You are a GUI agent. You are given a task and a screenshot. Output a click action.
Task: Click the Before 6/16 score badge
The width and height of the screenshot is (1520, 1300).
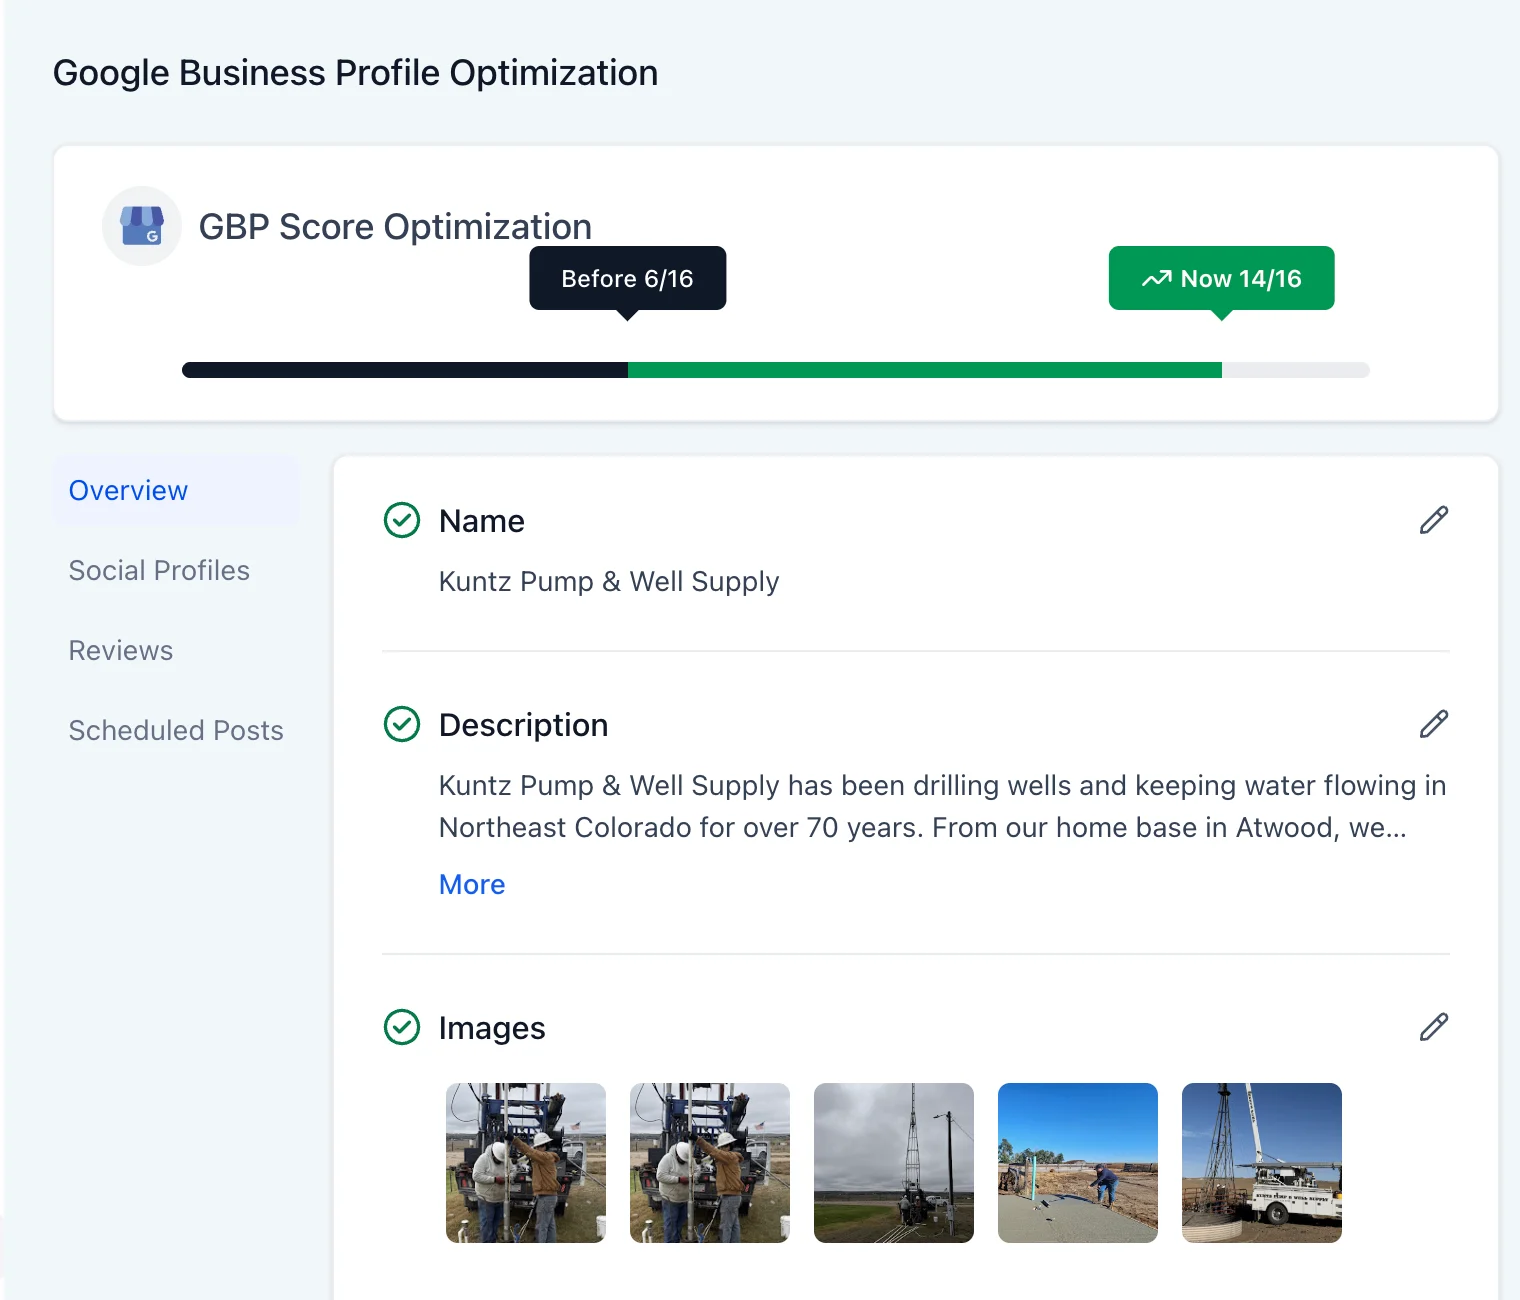(628, 278)
